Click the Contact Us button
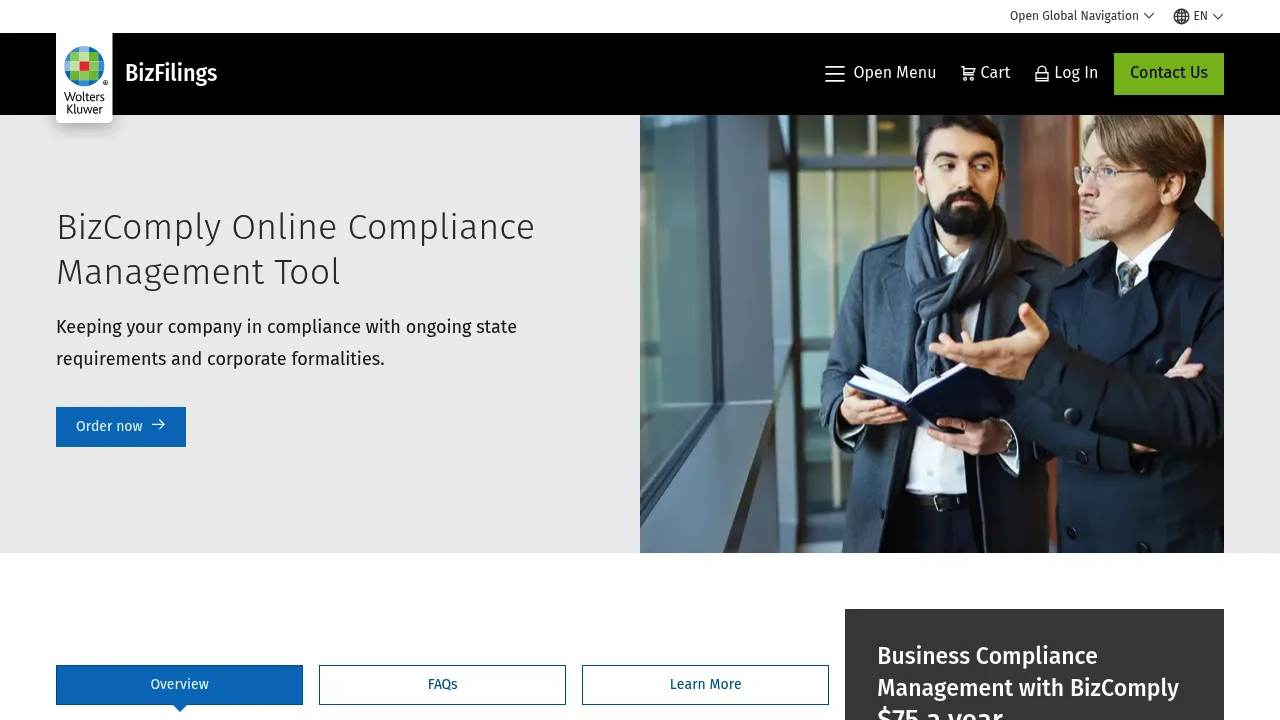Screen dimensions: 1280x720 tap(1169, 74)
